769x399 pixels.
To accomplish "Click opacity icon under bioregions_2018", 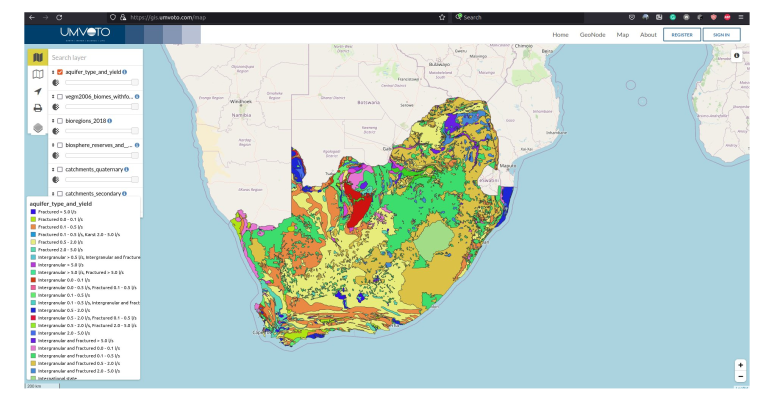I will 56,131.
